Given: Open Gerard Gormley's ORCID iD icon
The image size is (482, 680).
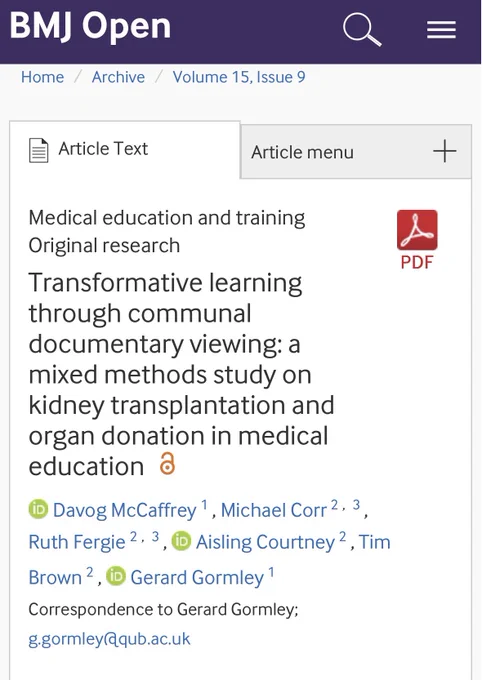Looking at the screenshot, I should 116,576.
